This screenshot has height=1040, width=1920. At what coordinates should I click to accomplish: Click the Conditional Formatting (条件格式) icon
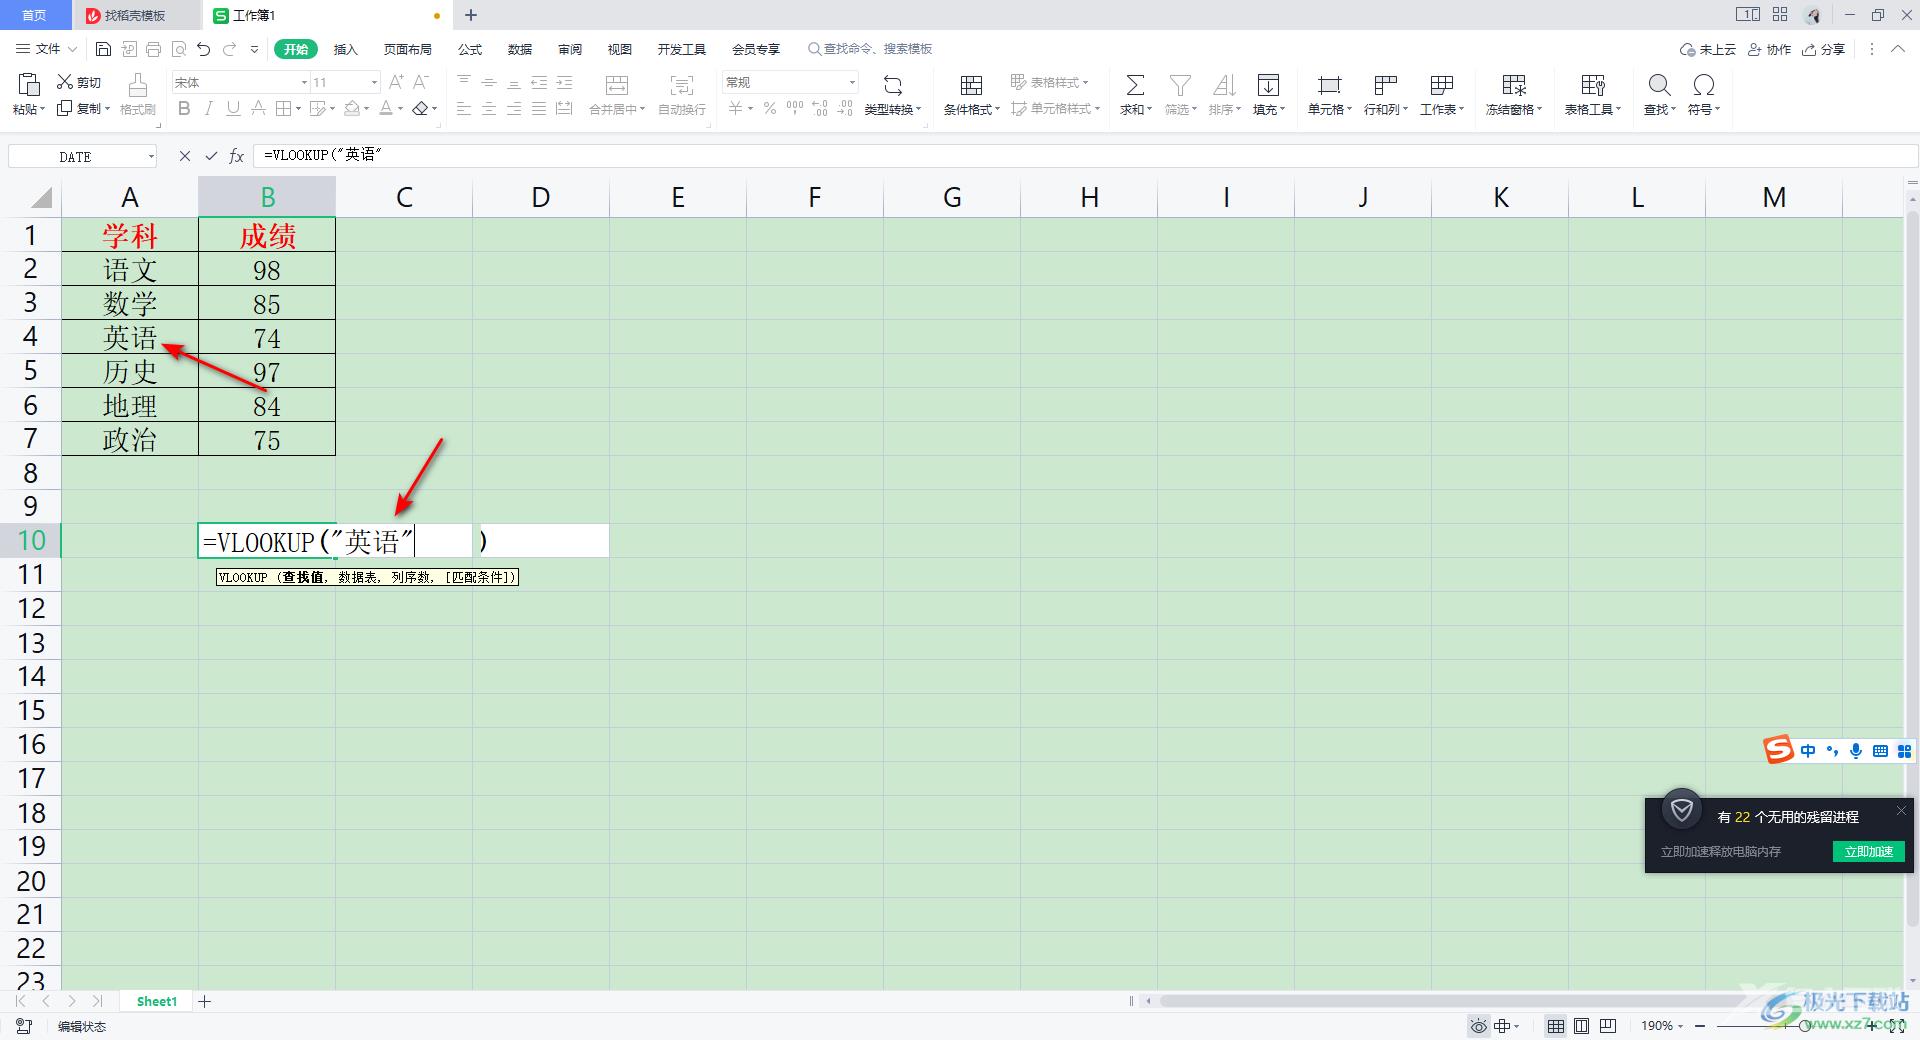pyautogui.click(x=971, y=85)
